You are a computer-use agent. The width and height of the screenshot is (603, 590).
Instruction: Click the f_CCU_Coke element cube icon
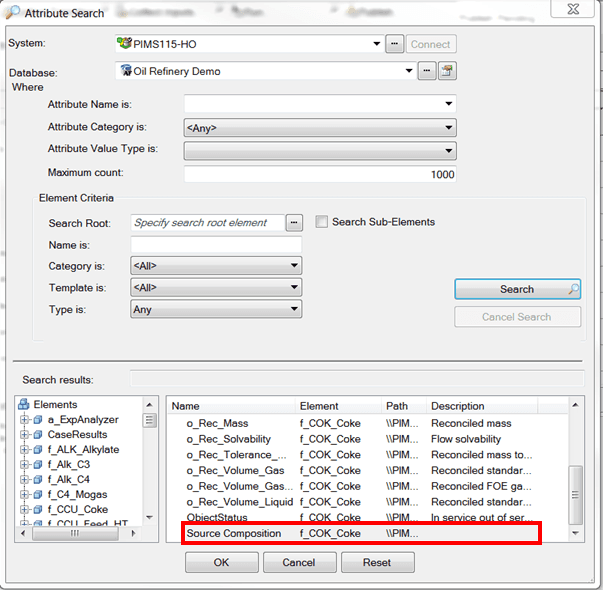(38, 510)
